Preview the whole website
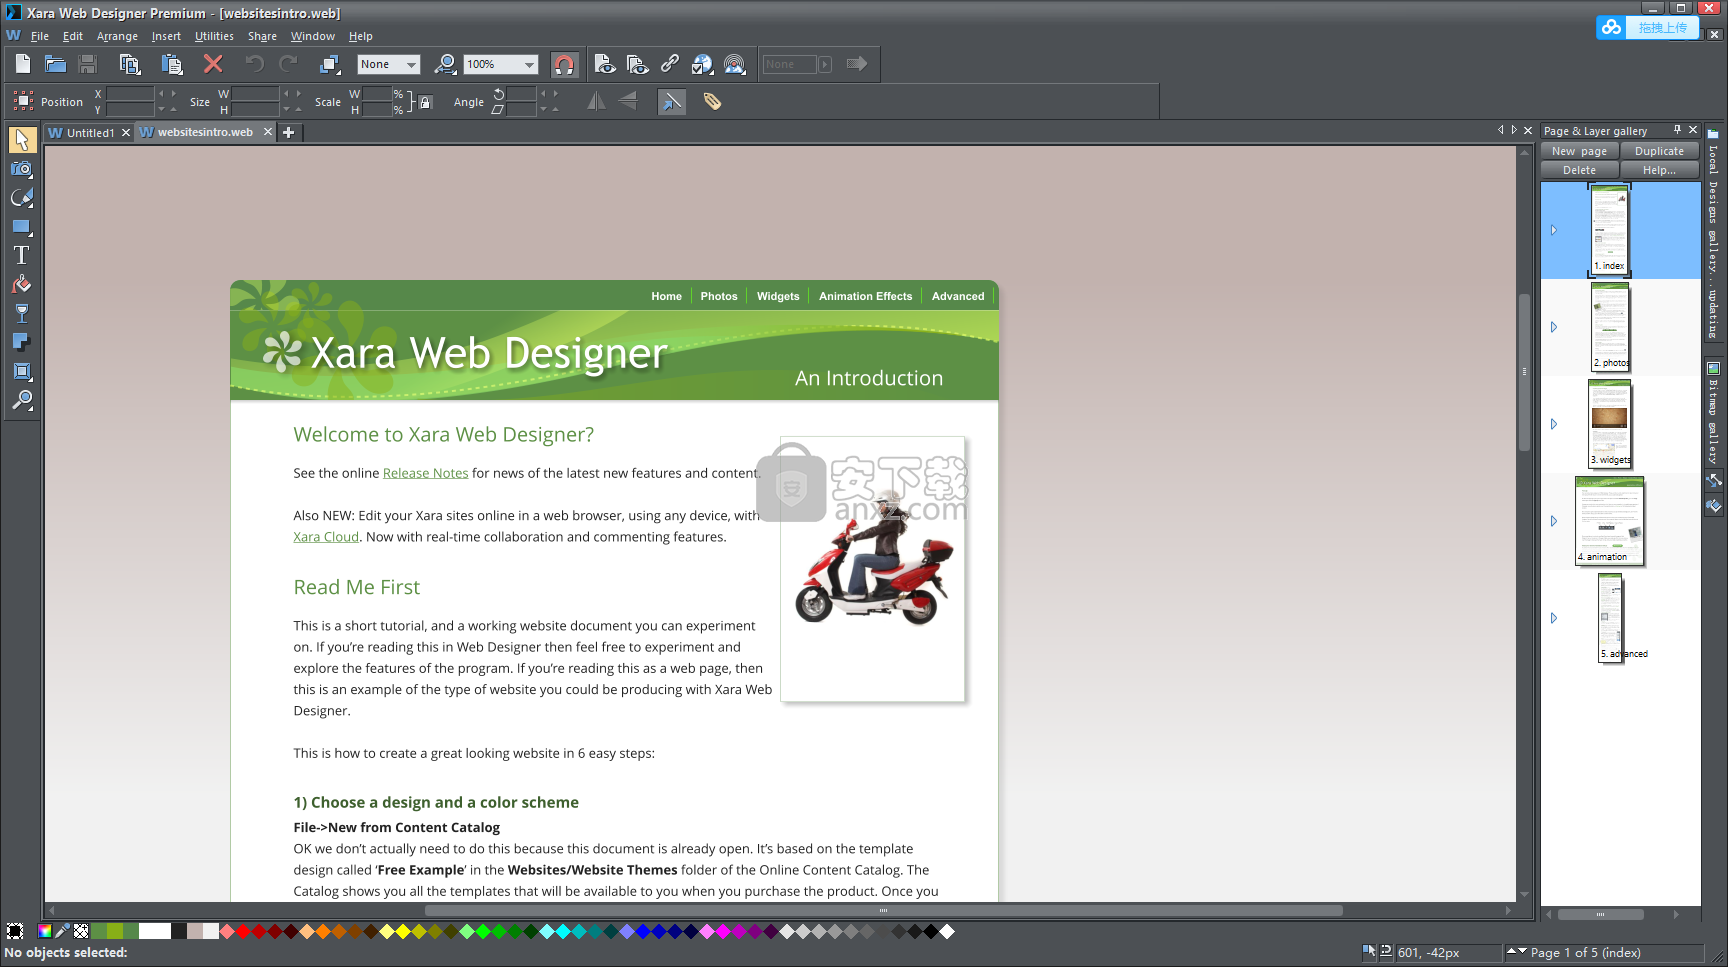The width and height of the screenshot is (1728, 967). 637,64
